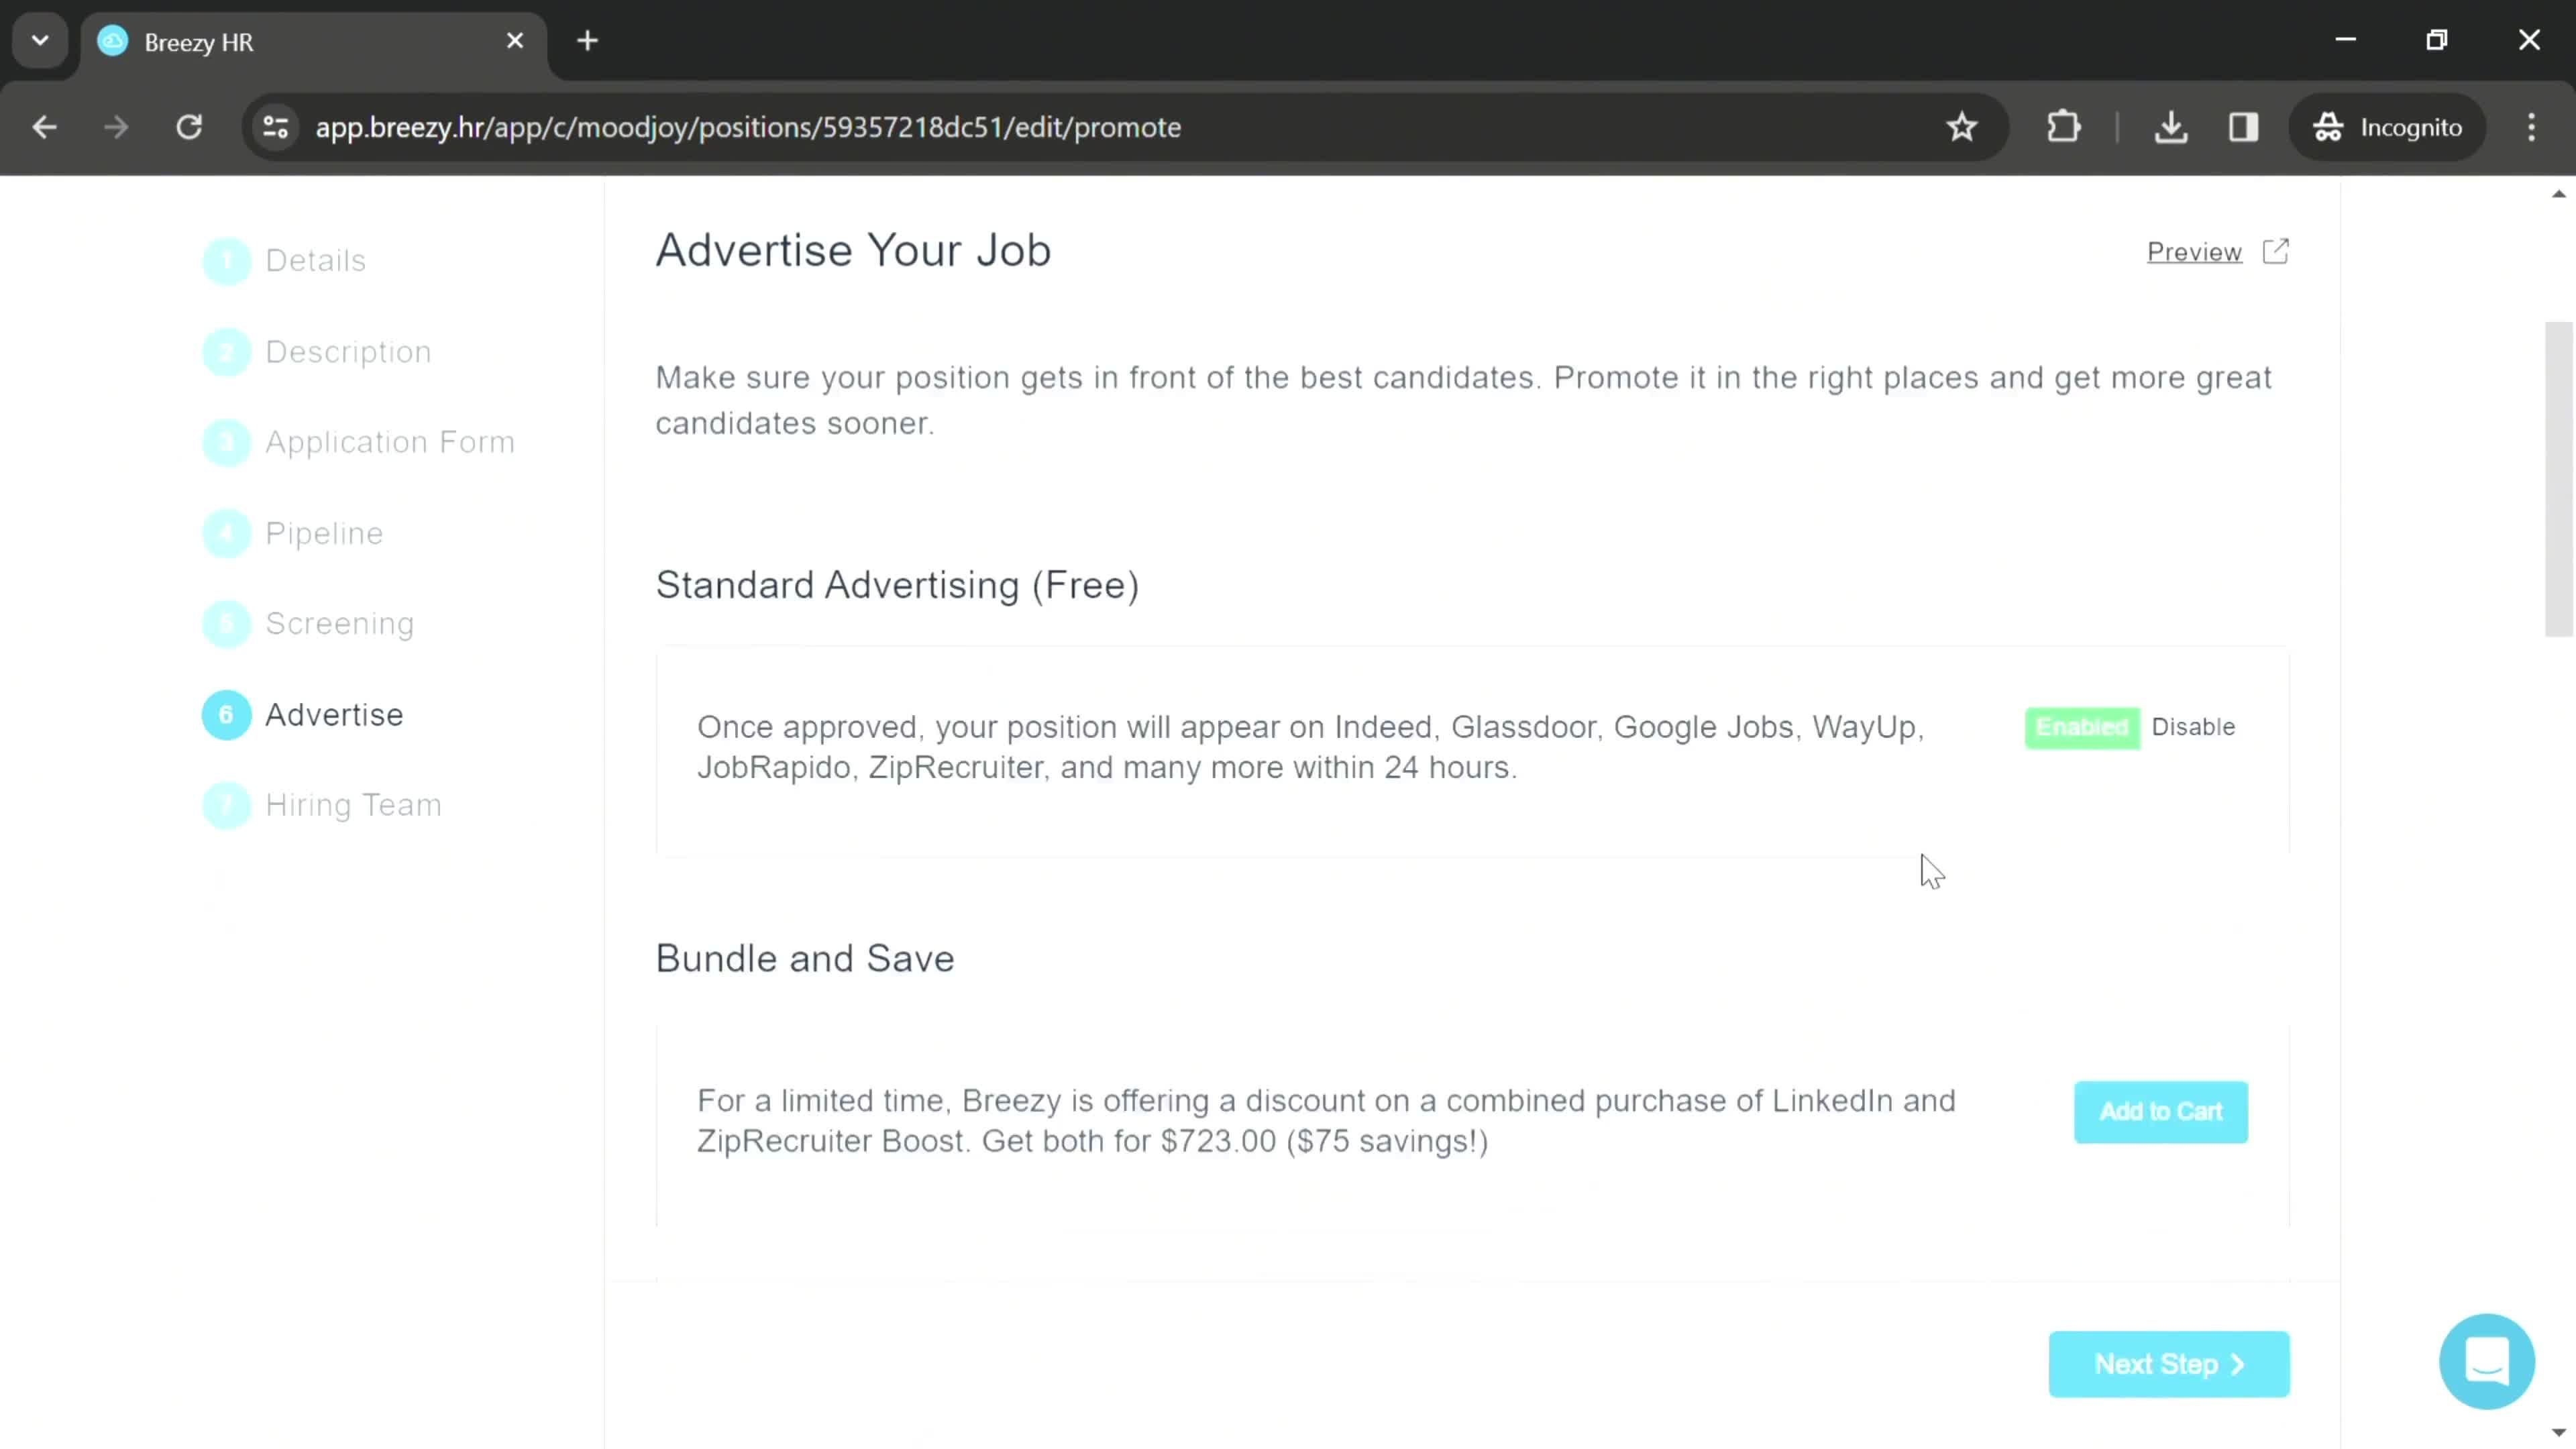2576x1449 pixels.
Task: Click the Next Step button
Action: pyautogui.click(x=2174, y=1364)
